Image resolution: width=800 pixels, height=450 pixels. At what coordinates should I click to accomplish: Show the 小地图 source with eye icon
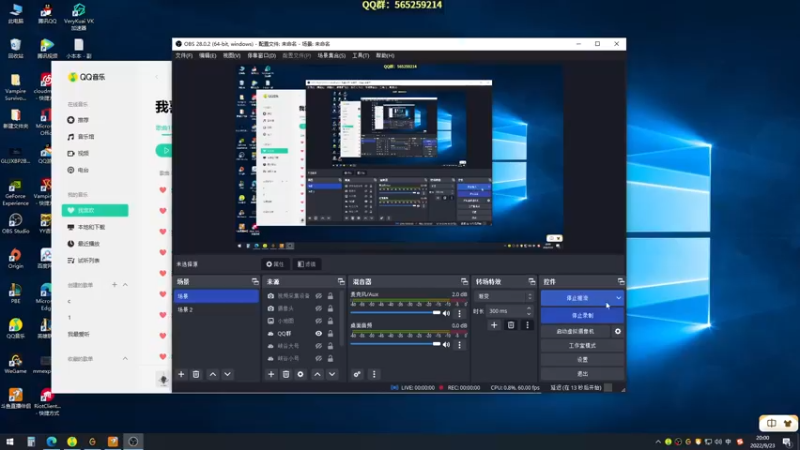coord(318,321)
